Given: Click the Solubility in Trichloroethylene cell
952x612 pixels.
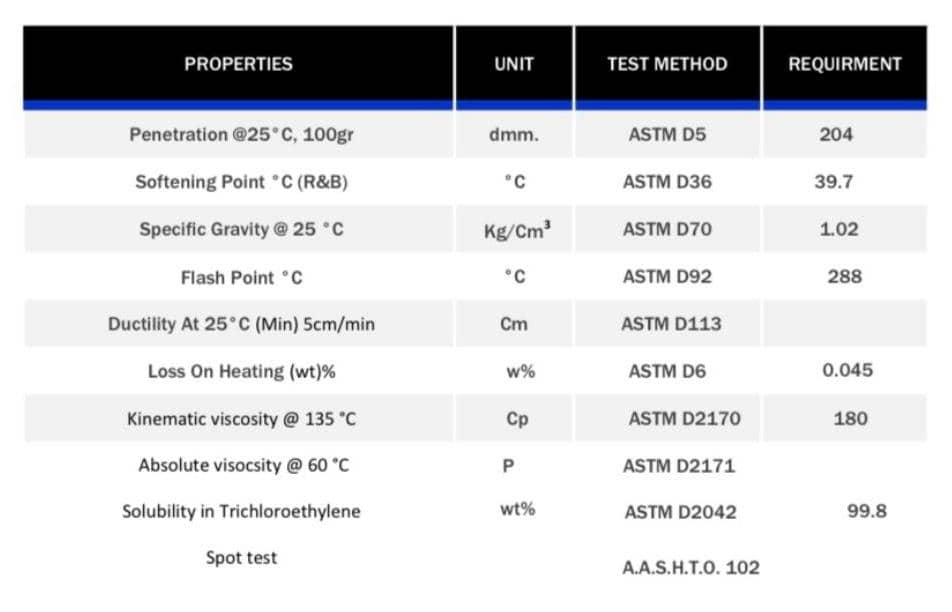Looking at the screenshot, I should click(x=241, y=511).
